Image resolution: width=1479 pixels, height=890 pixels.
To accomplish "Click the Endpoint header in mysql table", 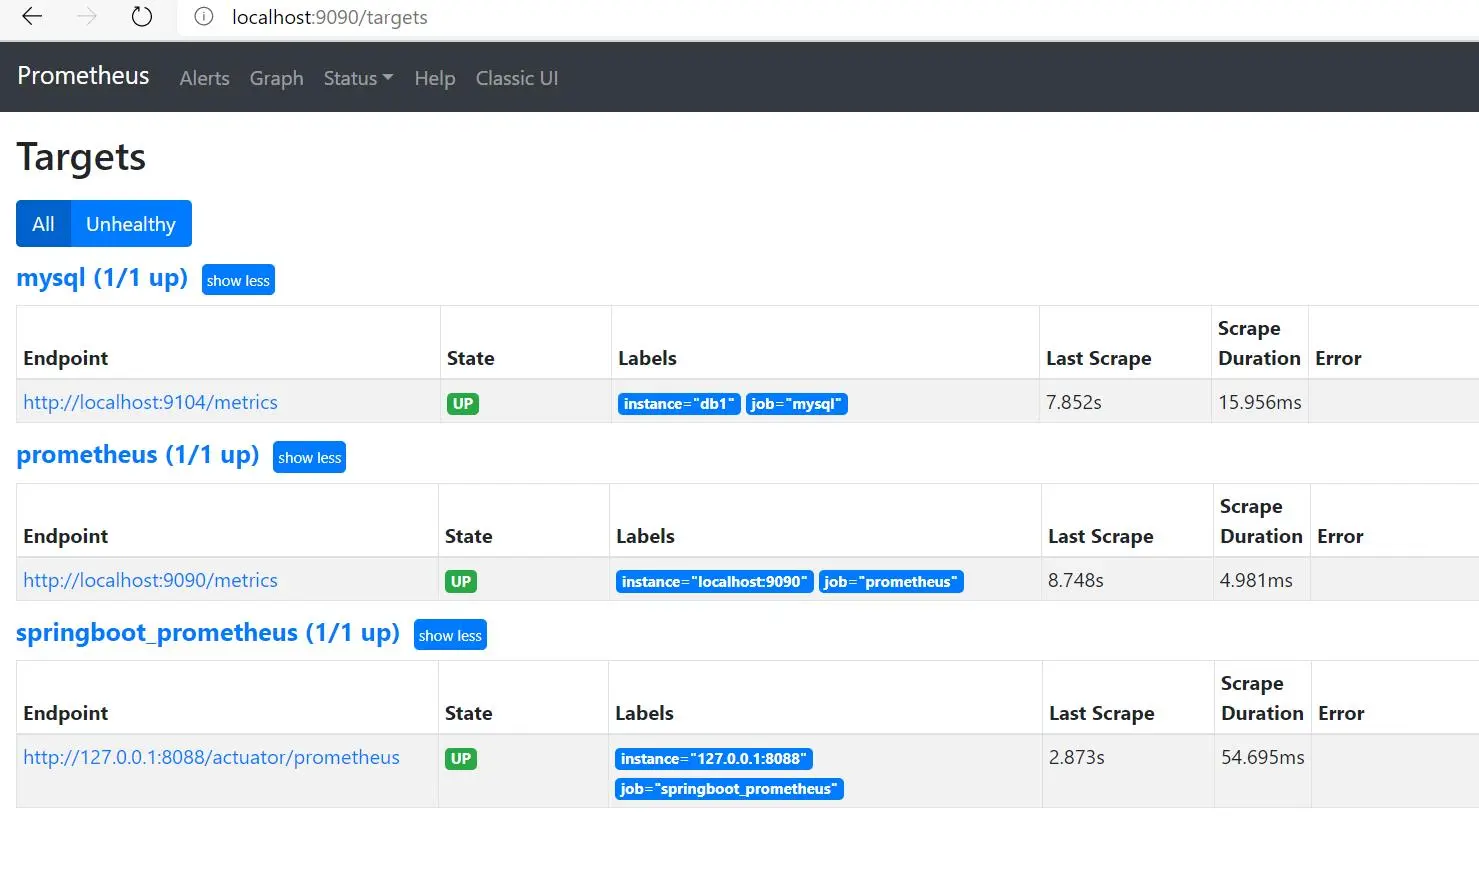I will coord(66,358).
